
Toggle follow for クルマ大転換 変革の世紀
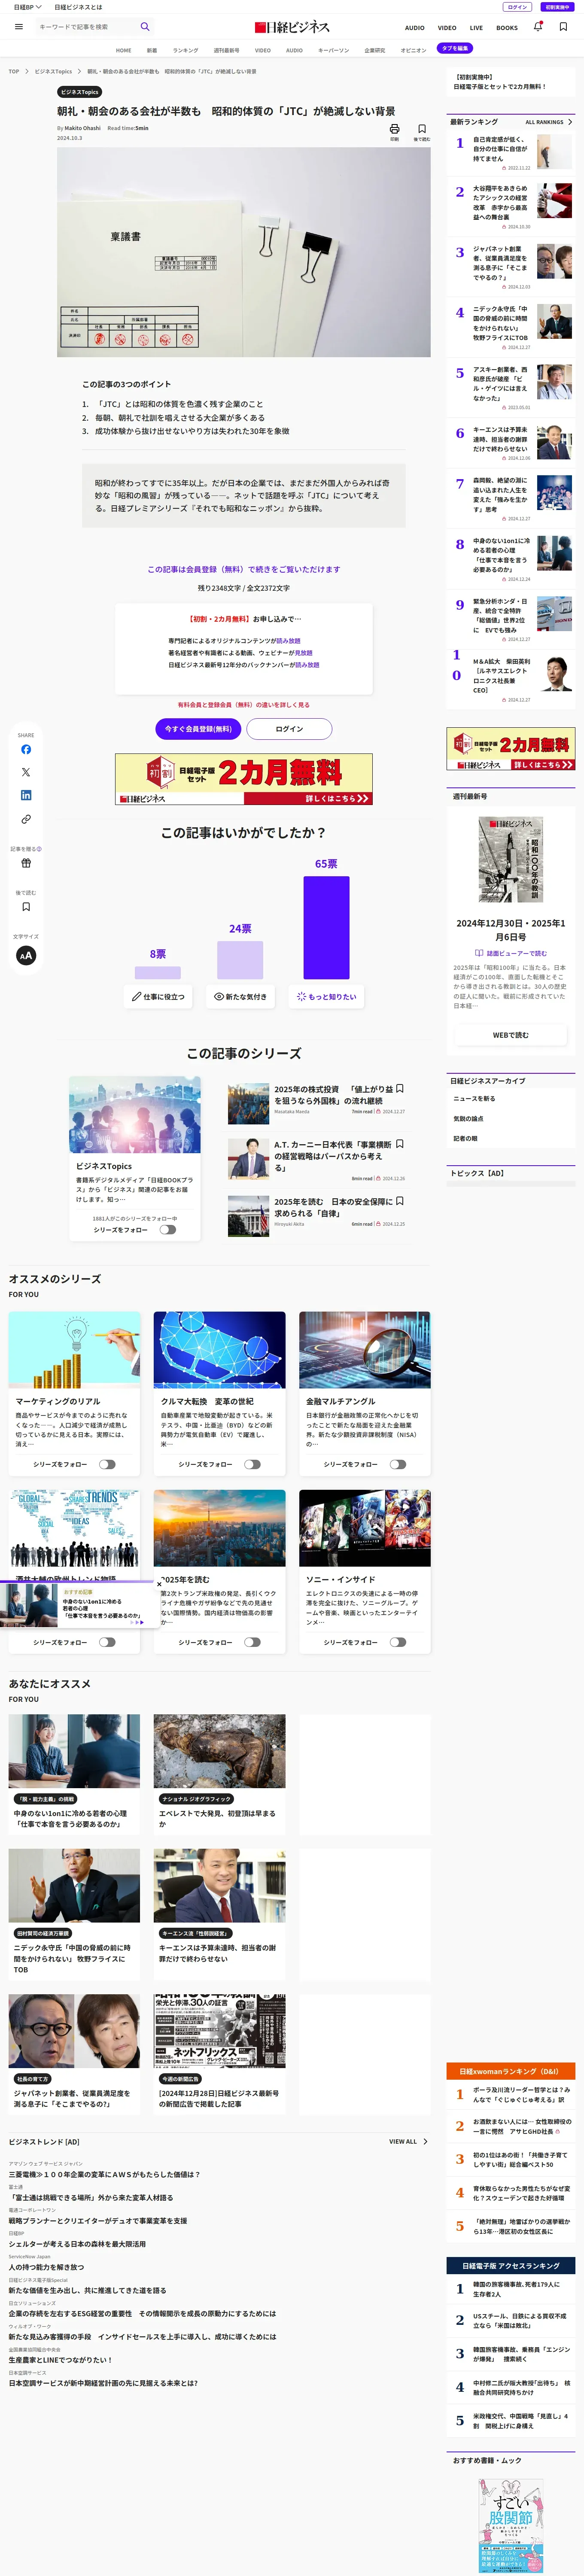pos(252,1464)
